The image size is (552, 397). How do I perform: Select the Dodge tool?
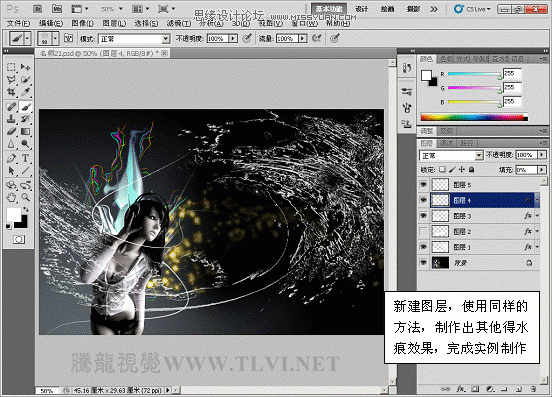click(x=25, y=144)
